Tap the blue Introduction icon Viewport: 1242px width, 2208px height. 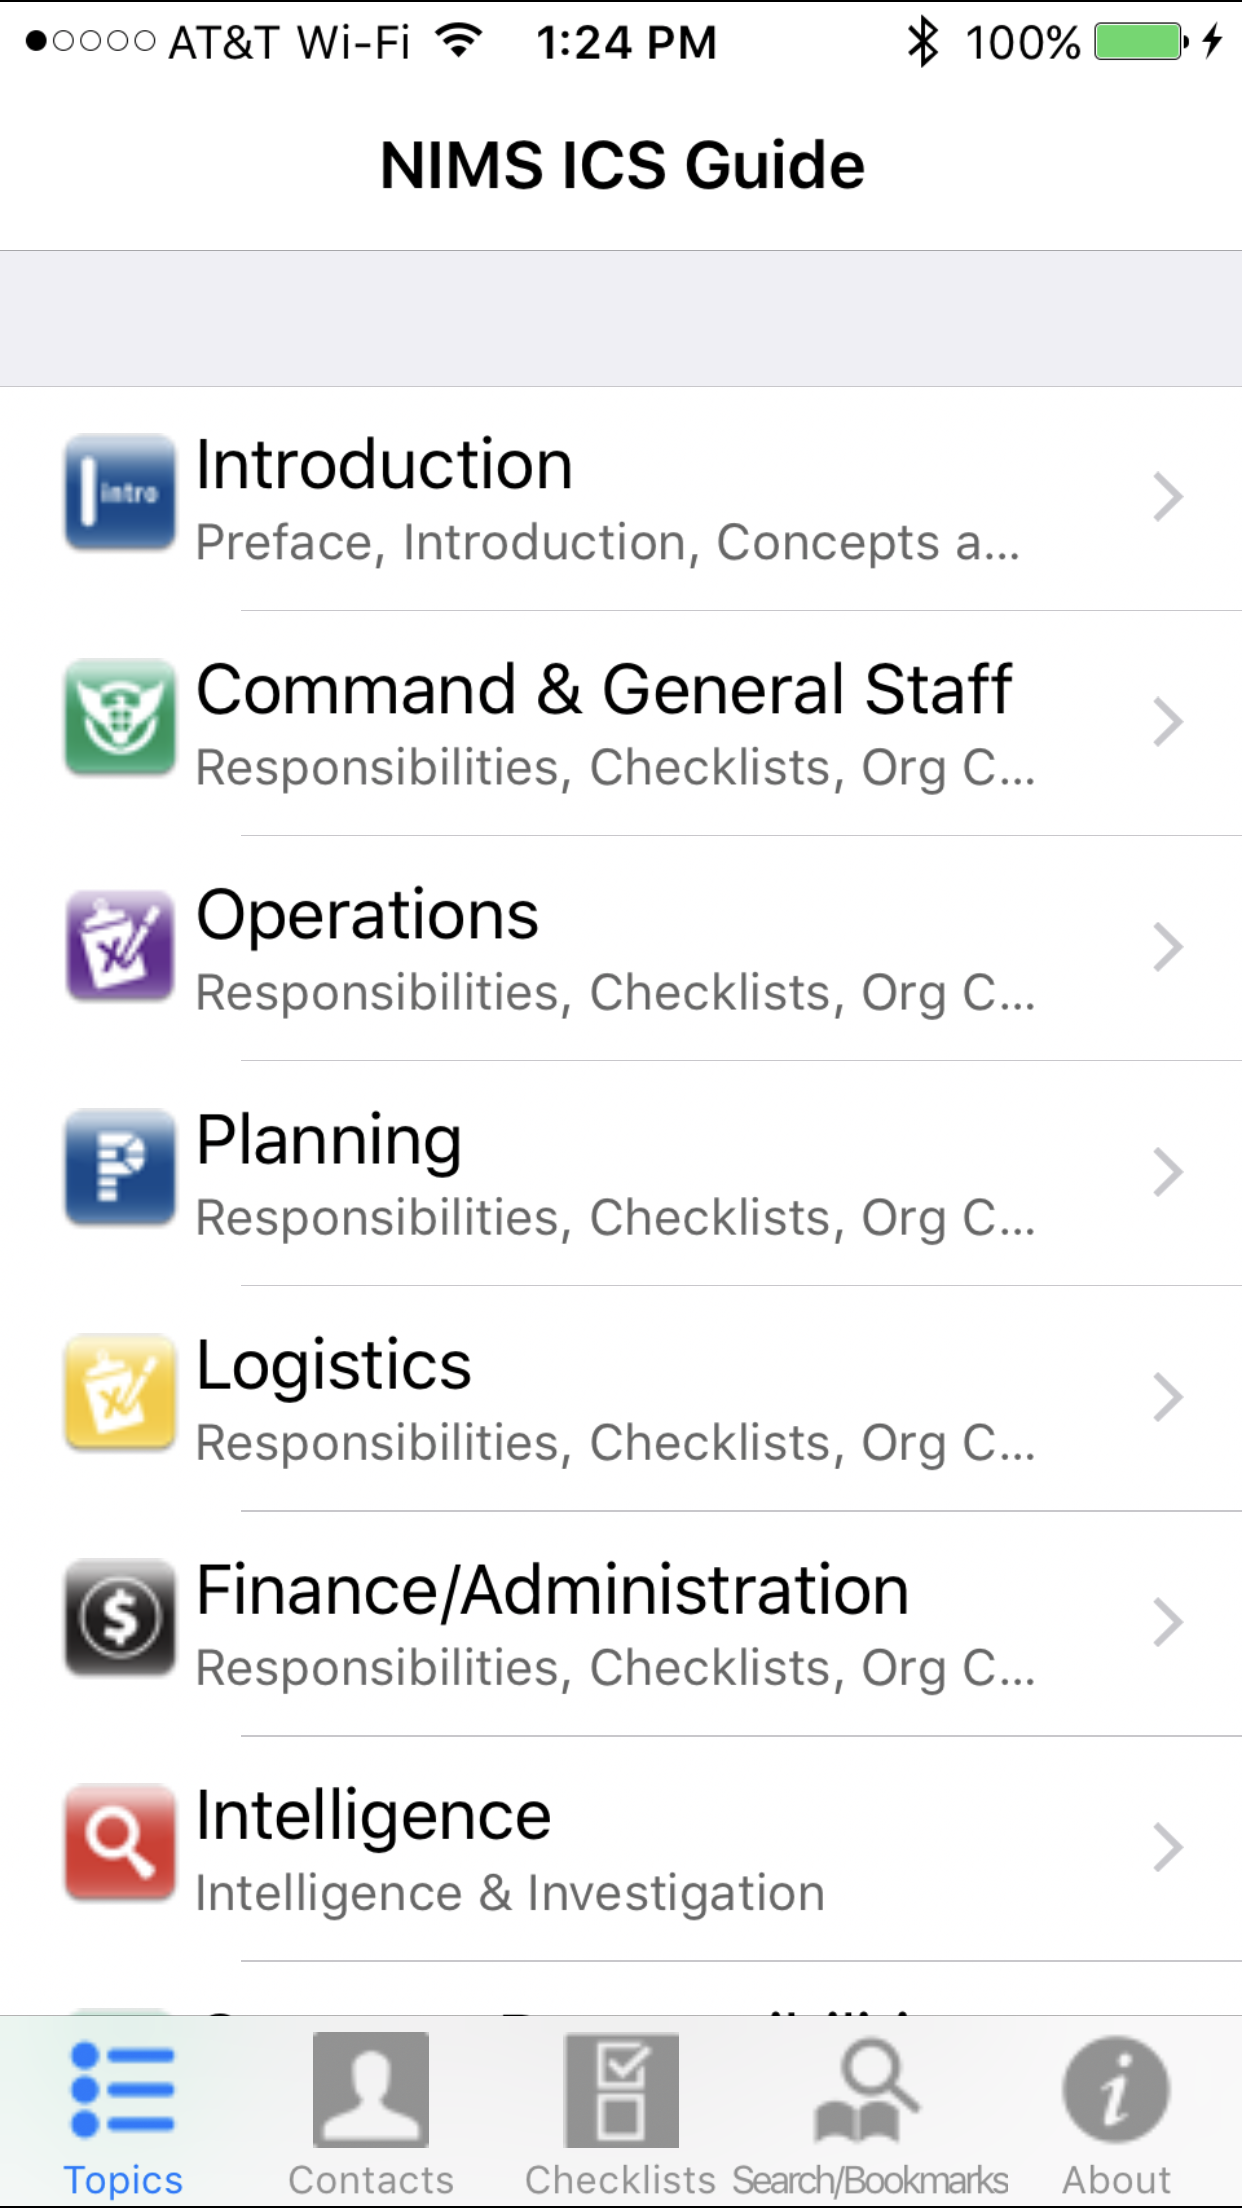click(x=120, y=492)
